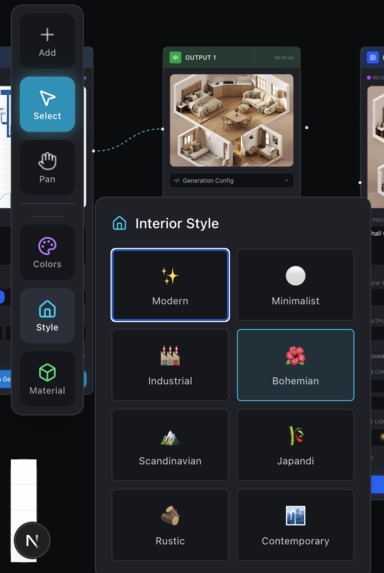Click the Output 1 rendered room thumbnail

tap(232, 121)
